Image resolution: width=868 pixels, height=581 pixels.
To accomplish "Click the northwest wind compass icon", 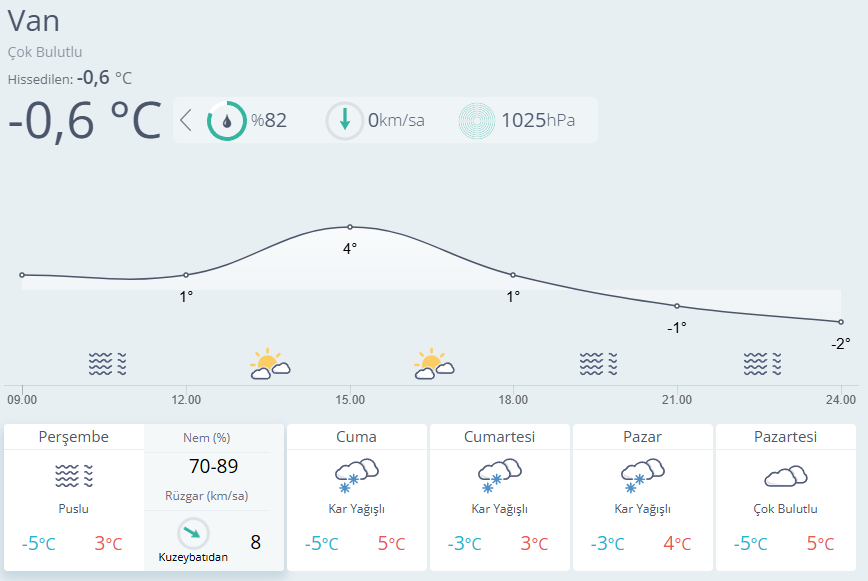I will (x=193, y=533).
